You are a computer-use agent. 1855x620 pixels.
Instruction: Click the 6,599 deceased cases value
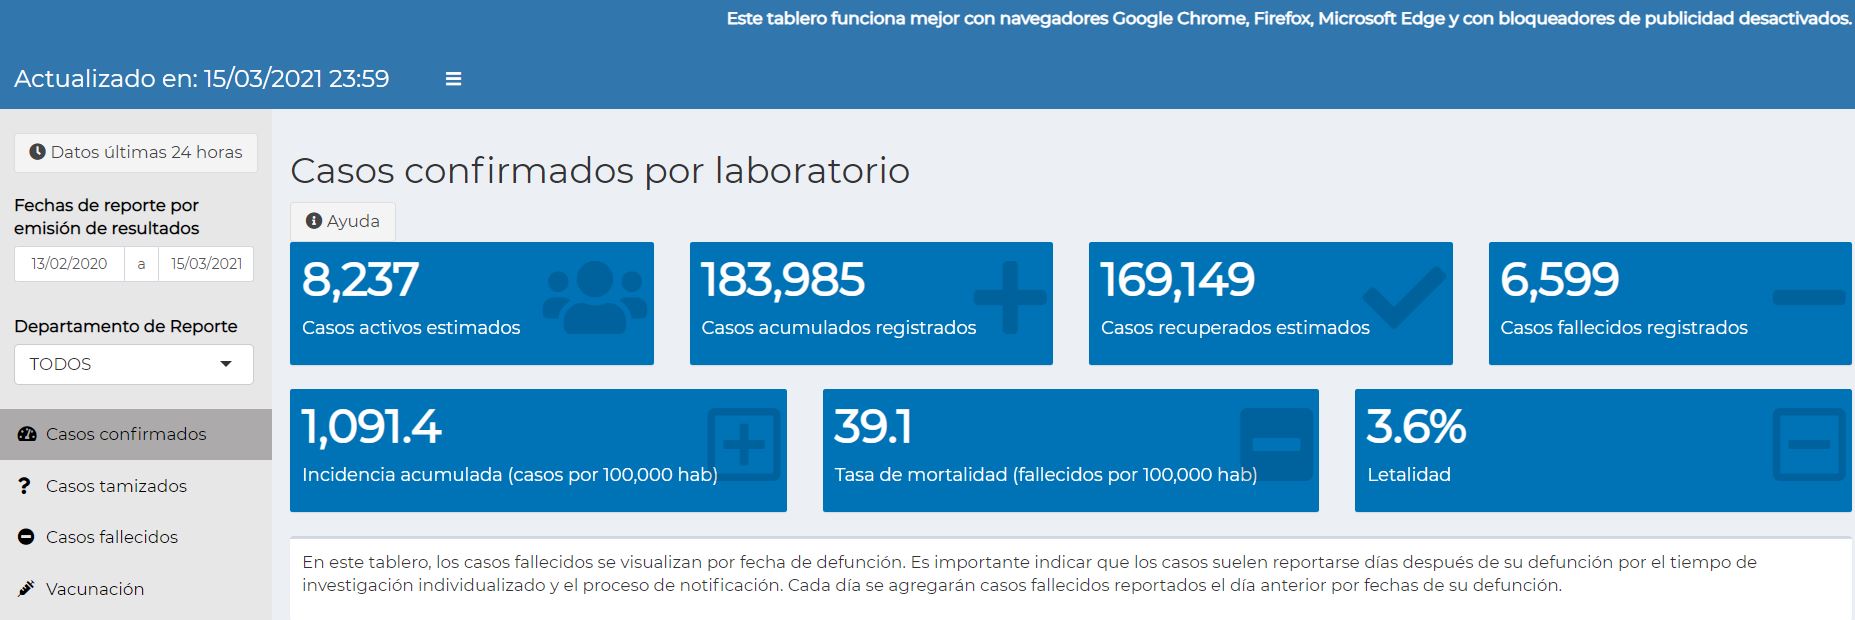pos(1559,280)
